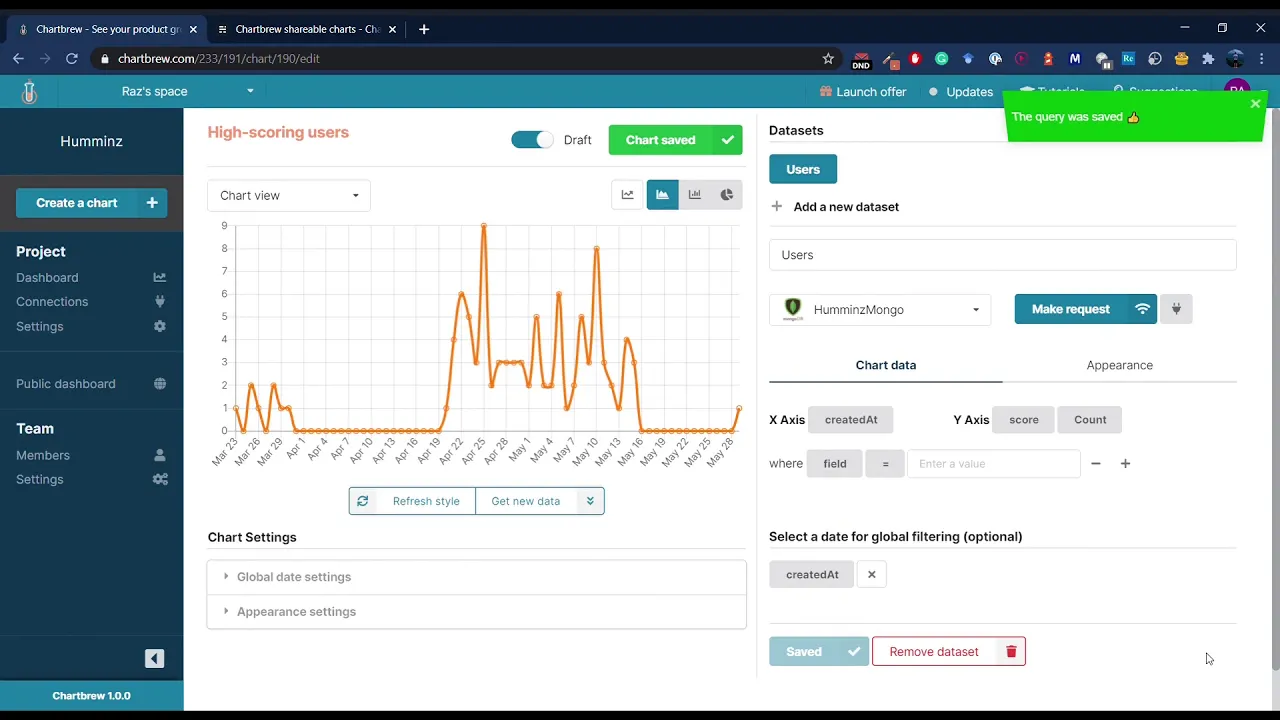Switch to the Chart data tab
The width and height of the screenshot is (1280, 720).
885,365
